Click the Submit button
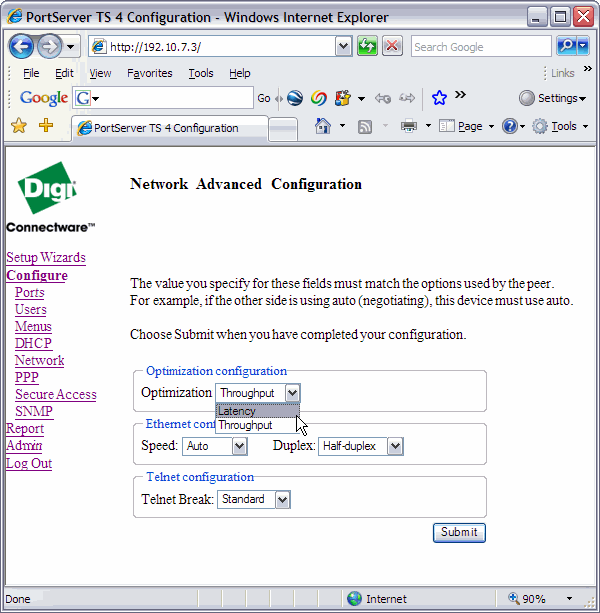The image size is (600, 613). pos(459,532)
